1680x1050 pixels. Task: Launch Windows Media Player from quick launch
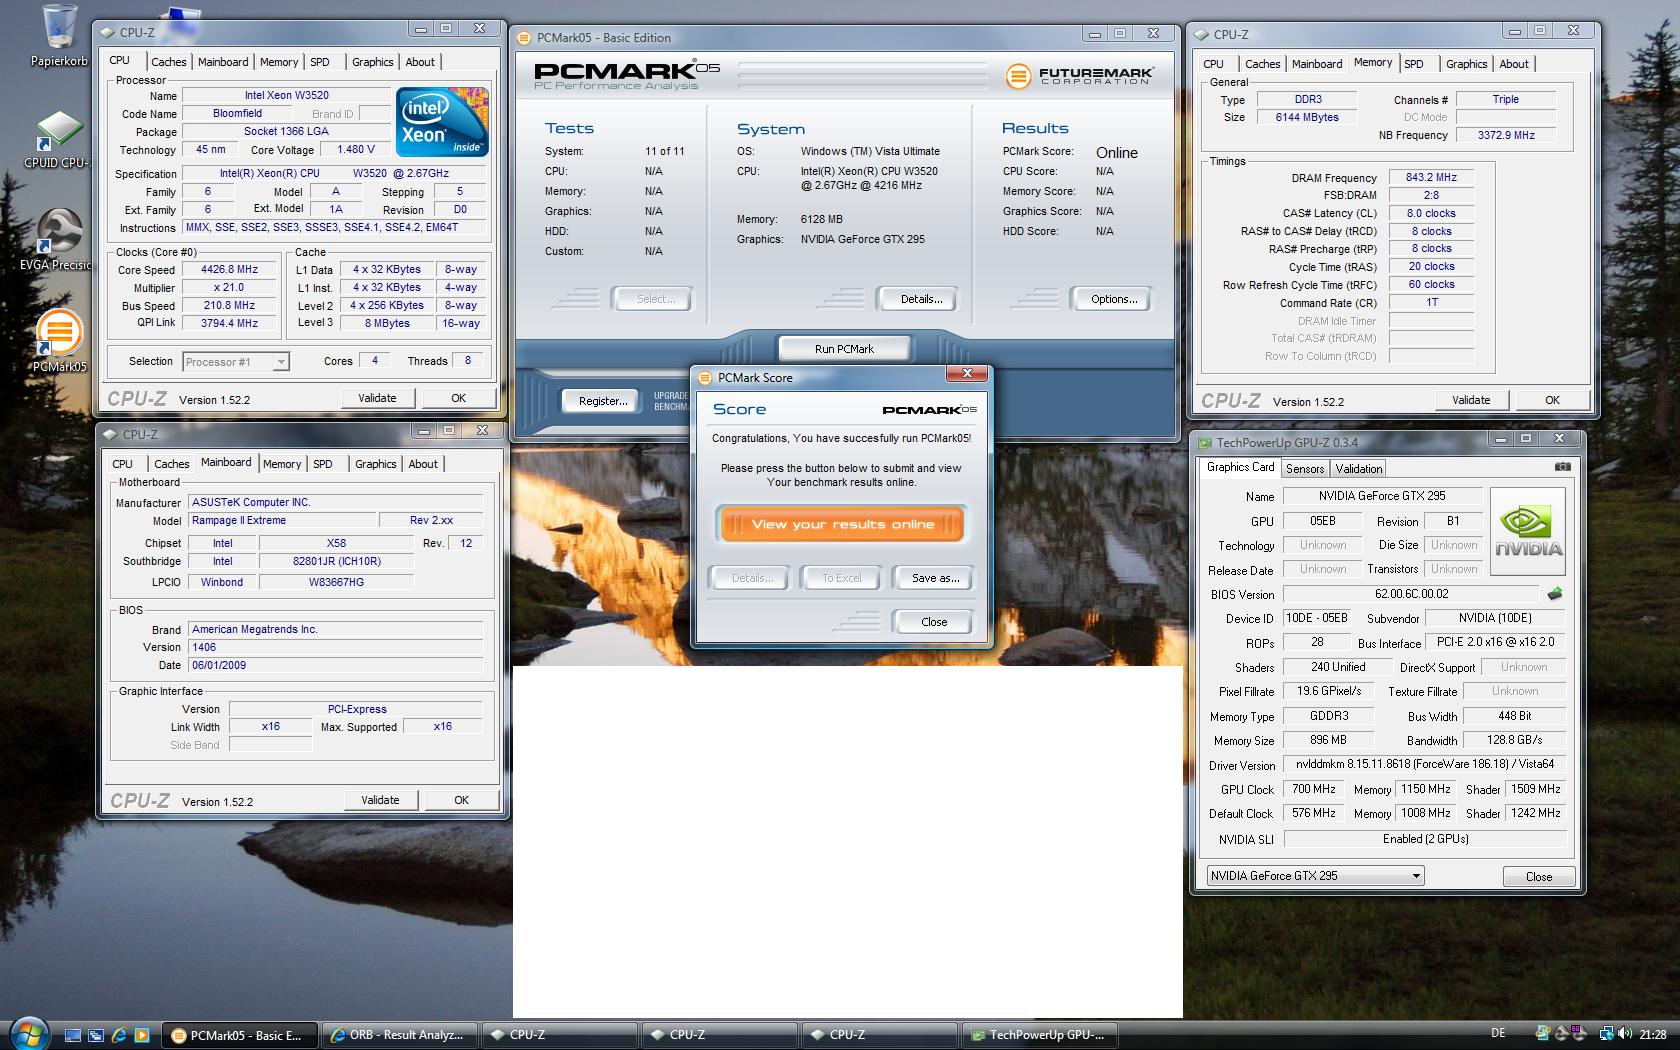[142, 1035]
